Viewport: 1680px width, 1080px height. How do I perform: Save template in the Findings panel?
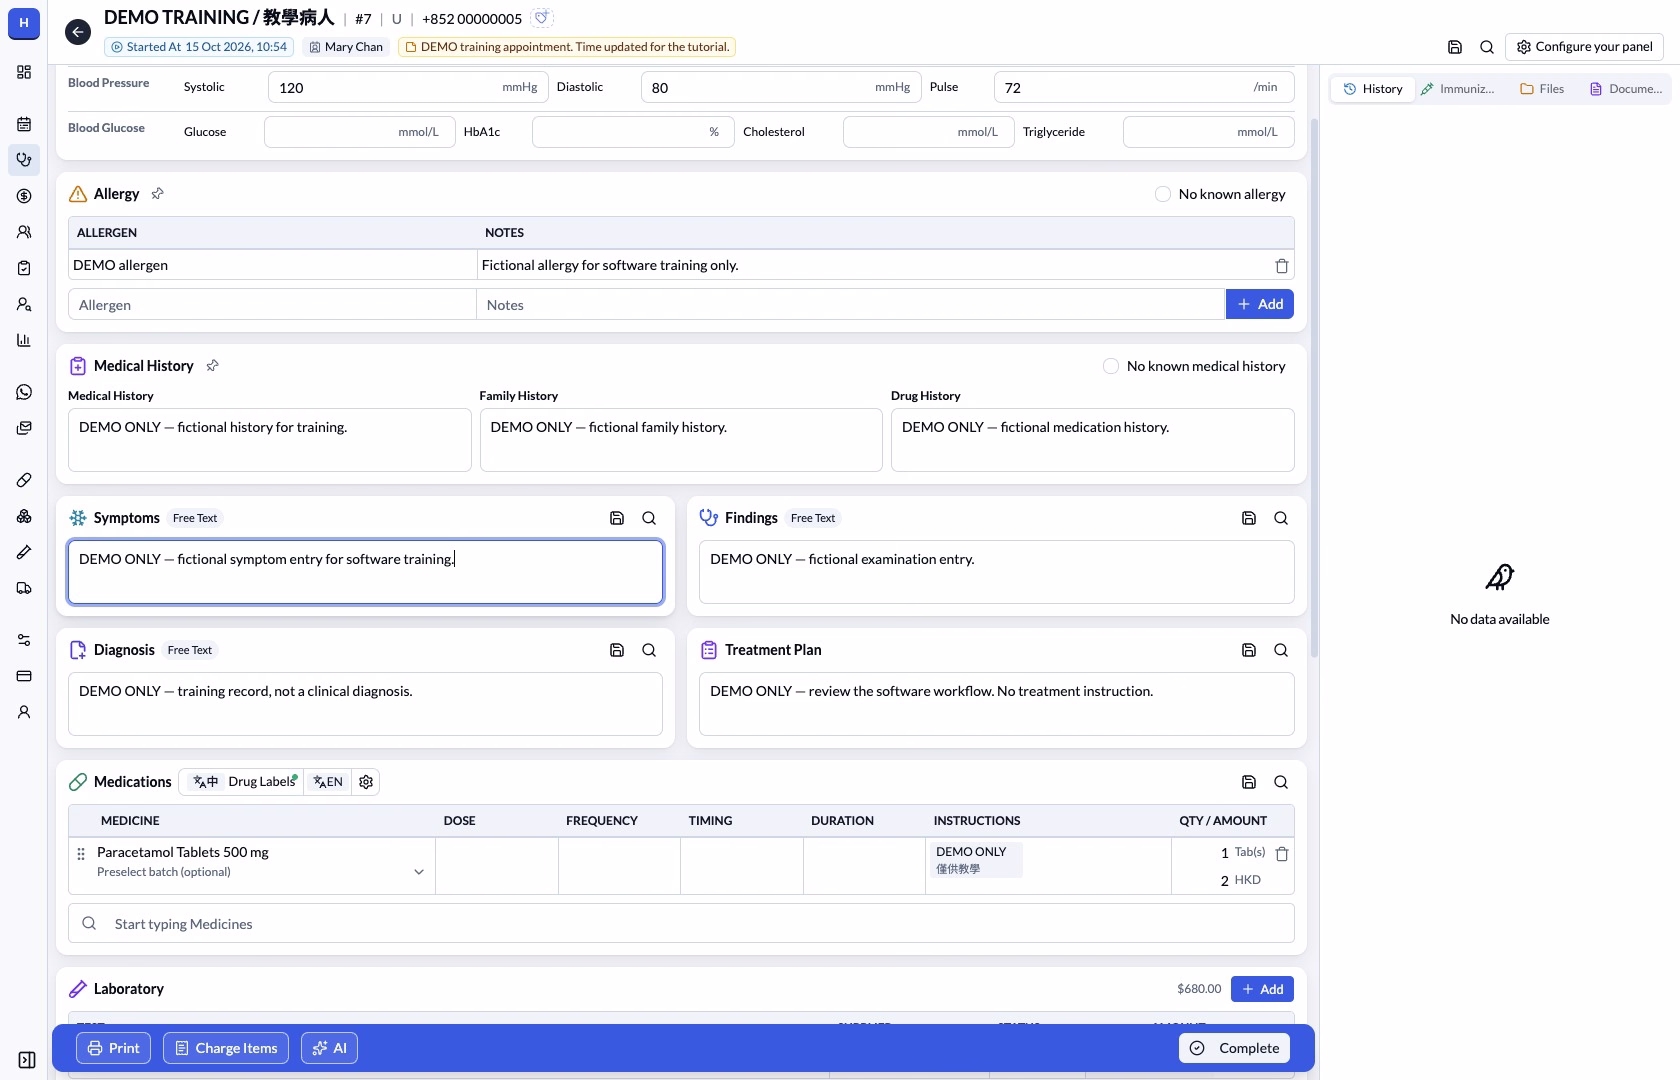(1249, 518)
